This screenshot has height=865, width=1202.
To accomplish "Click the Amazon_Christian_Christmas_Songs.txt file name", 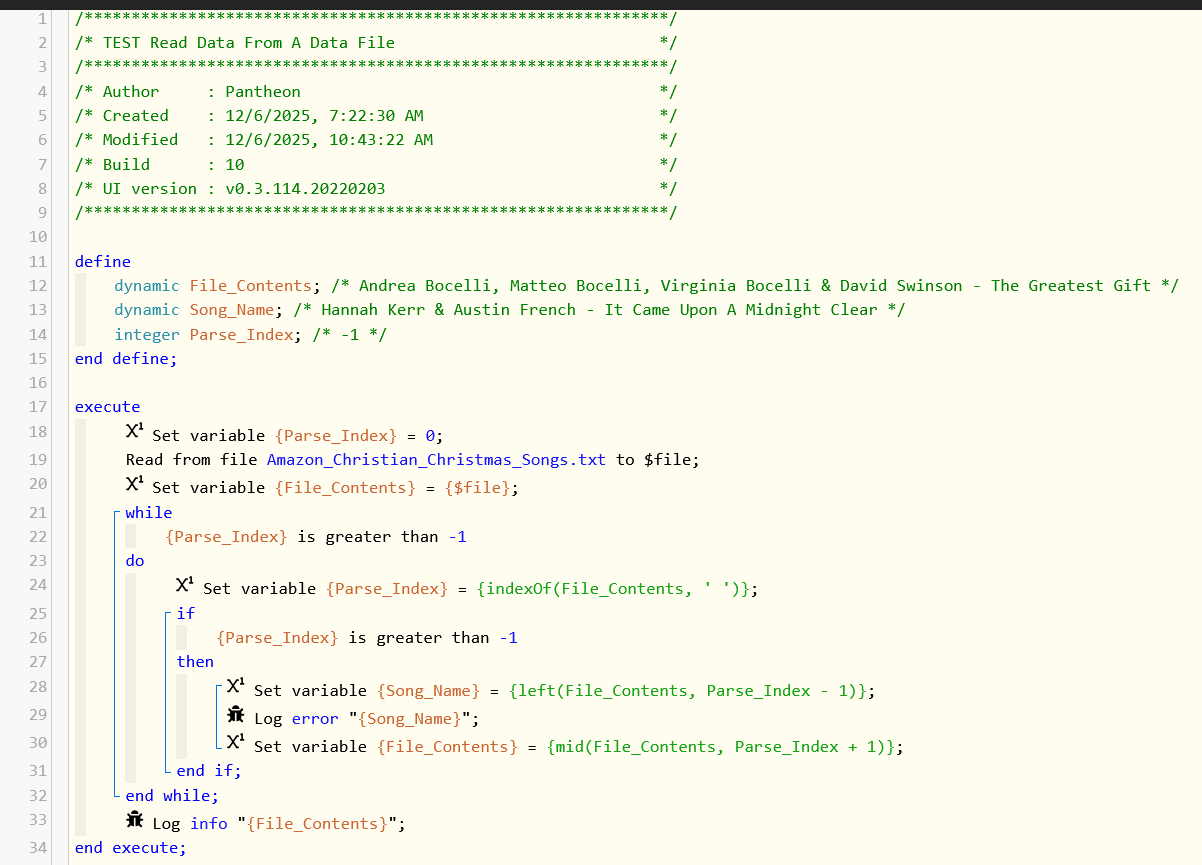I will coord(436,460).
